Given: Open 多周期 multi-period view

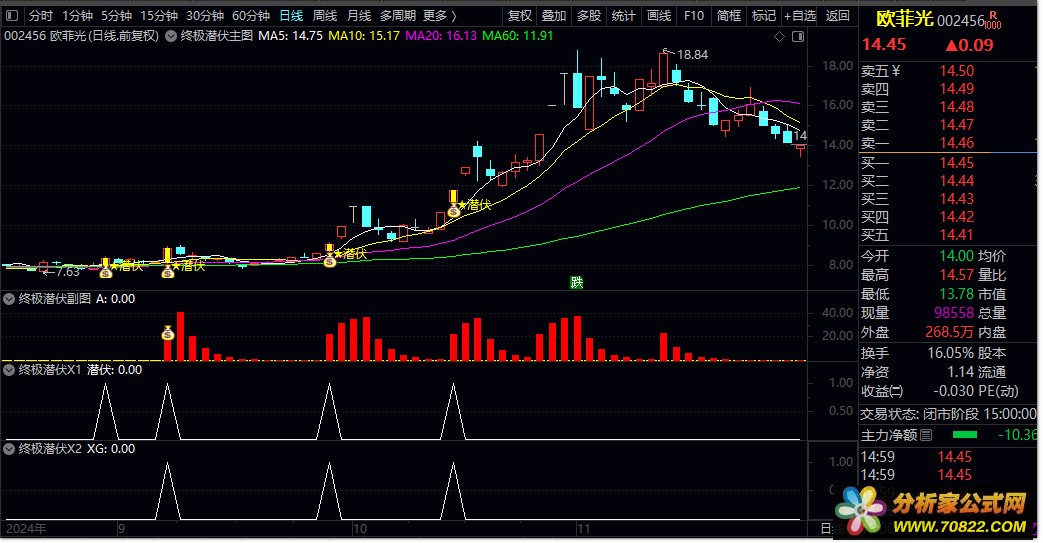Looking at the screenshot, I should coord(398,15).
